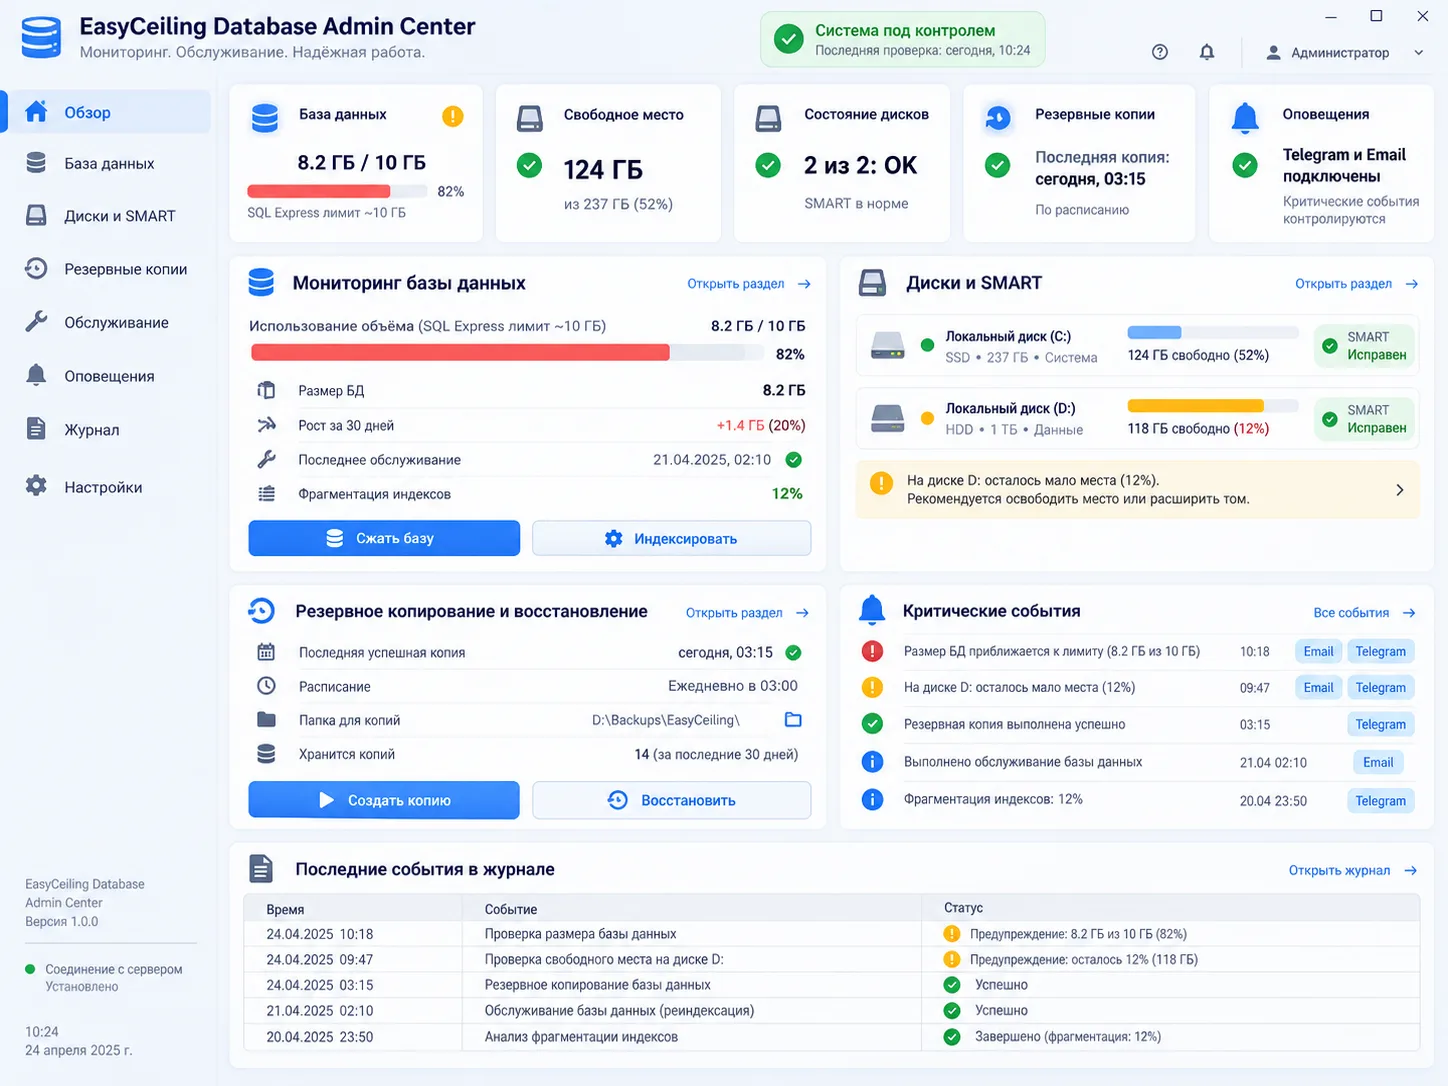Go to the Обзор sidebar section

point(108,112)
